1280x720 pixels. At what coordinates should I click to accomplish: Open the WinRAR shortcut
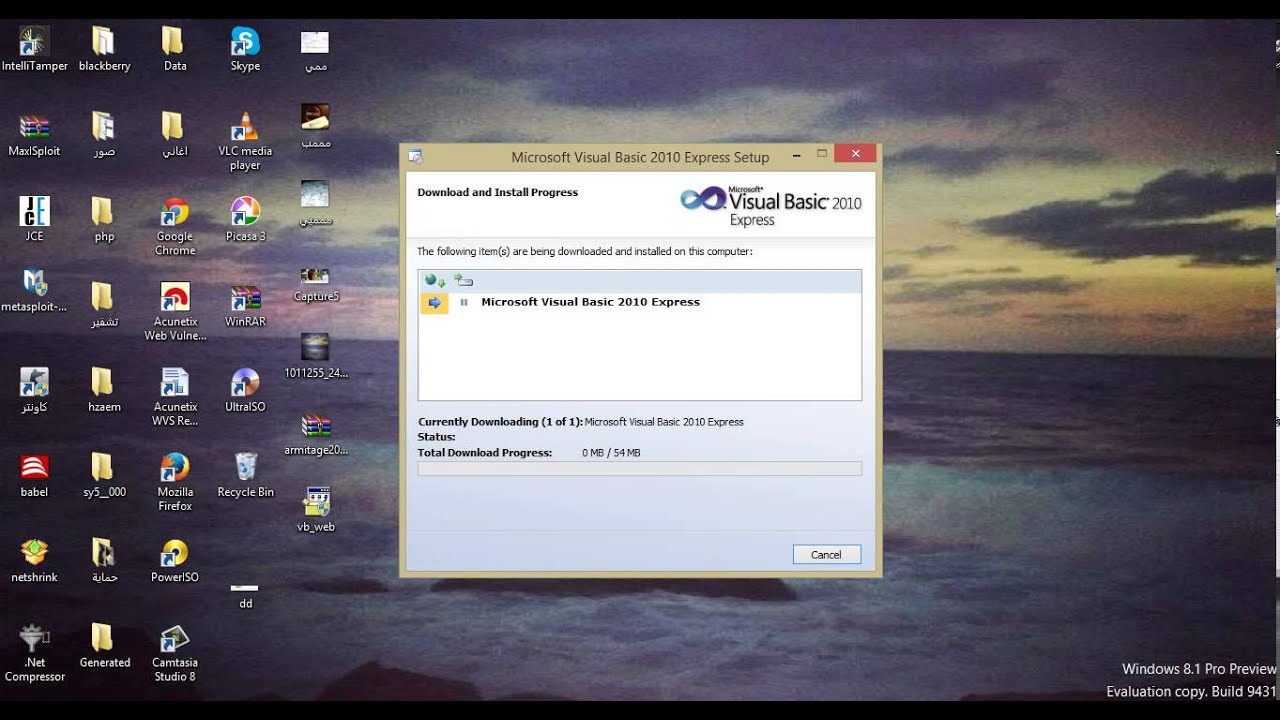[x=245, y=297]
